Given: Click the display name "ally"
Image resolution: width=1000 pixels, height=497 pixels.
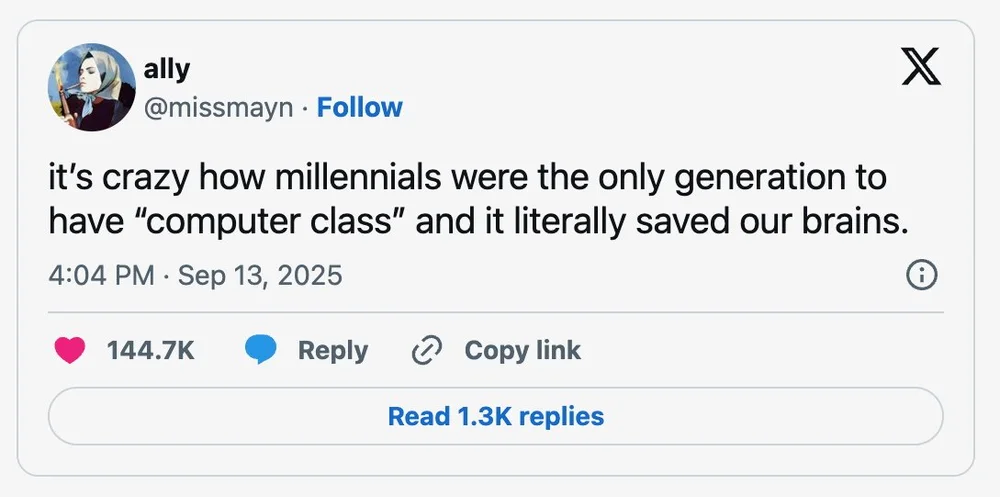Looking at the screenshot, I should tap(166, 69).
